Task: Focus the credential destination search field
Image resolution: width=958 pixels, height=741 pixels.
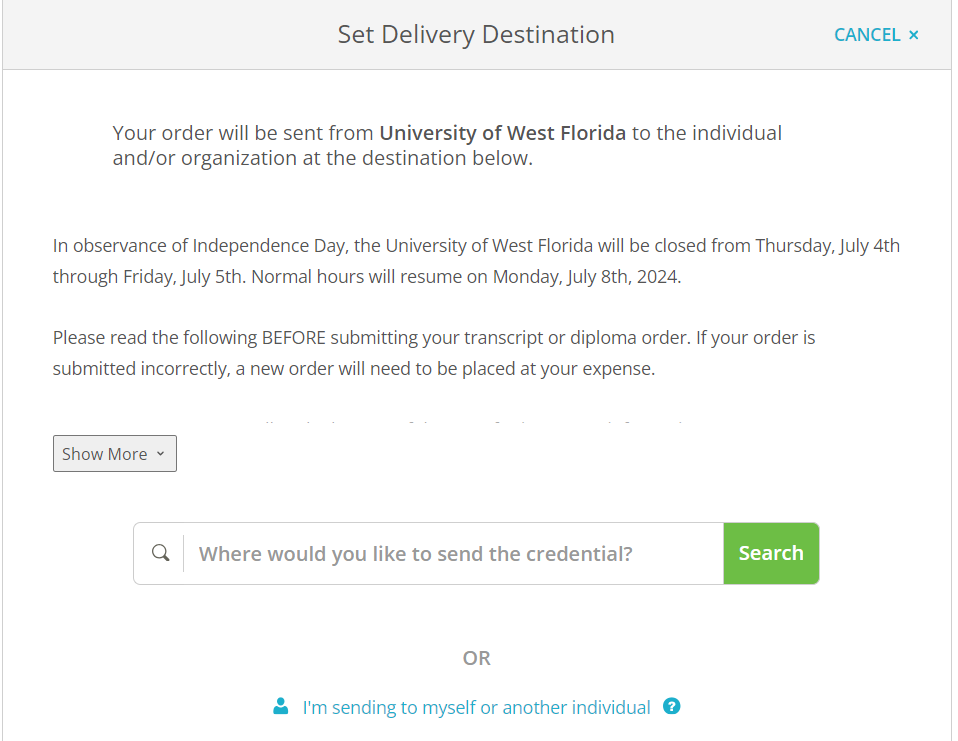Action: (x=453, y=553)
